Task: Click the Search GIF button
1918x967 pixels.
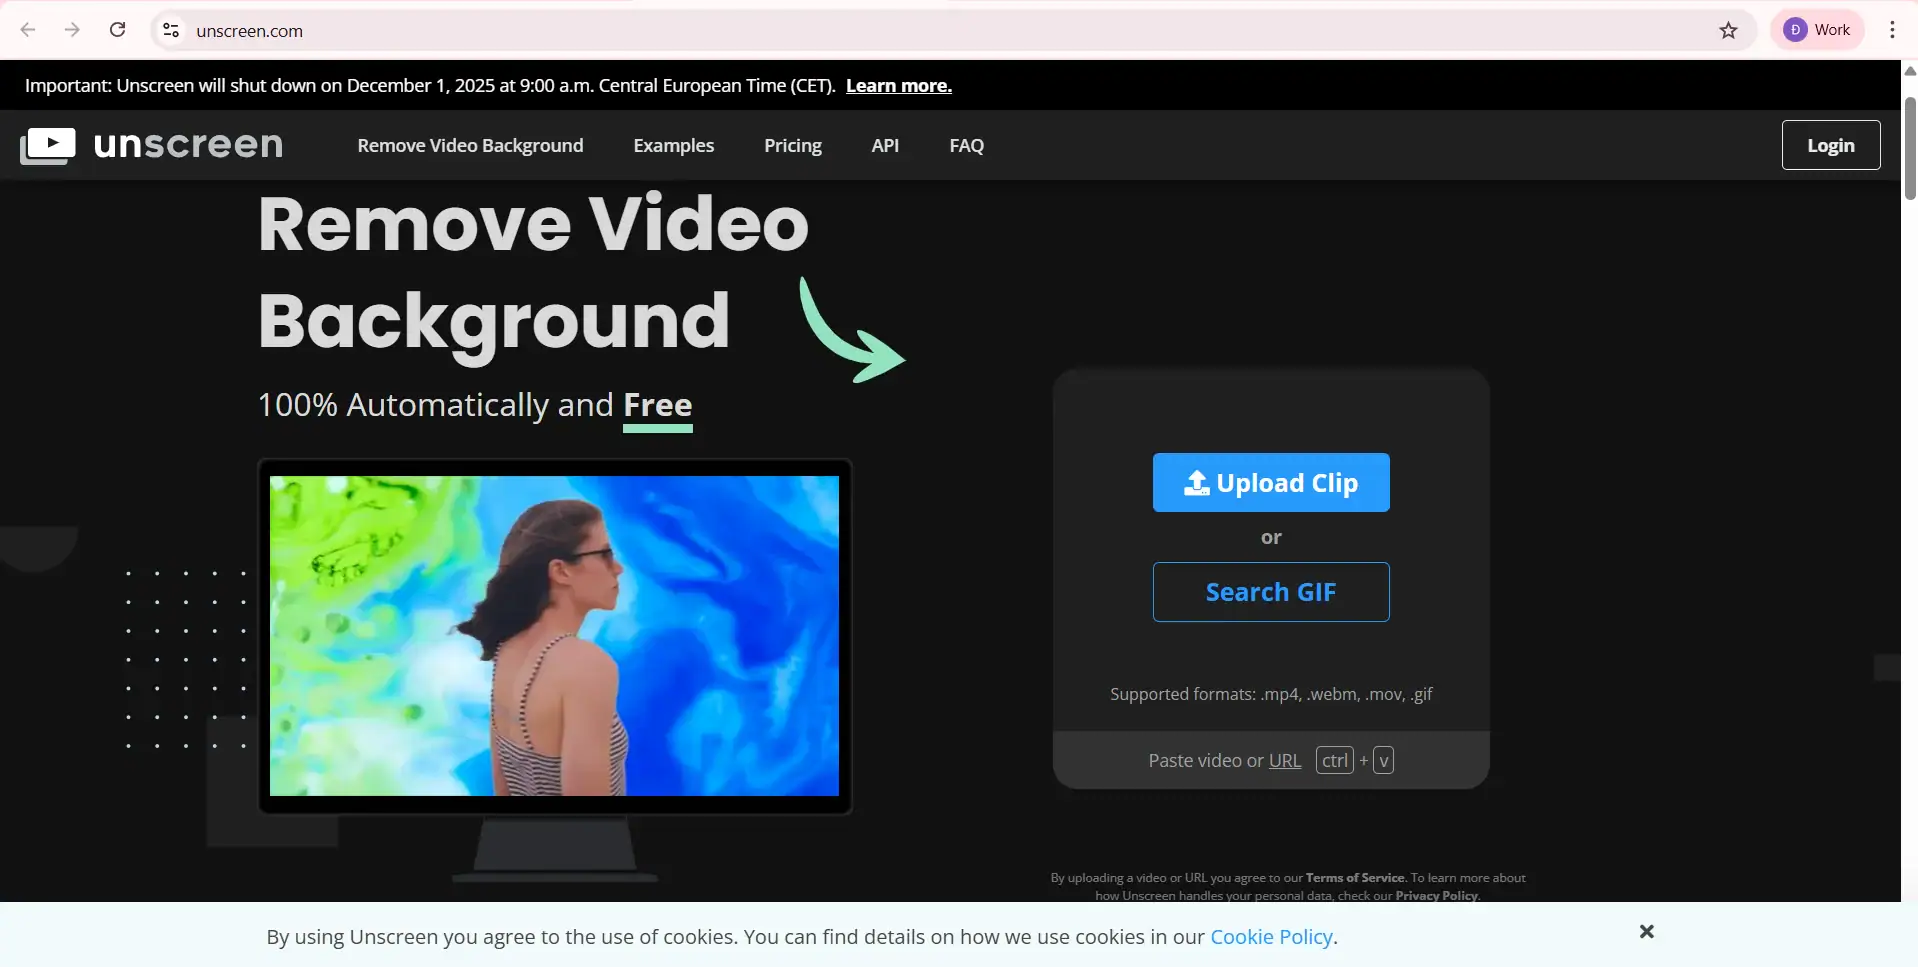Action: (x=1270, y=591)
